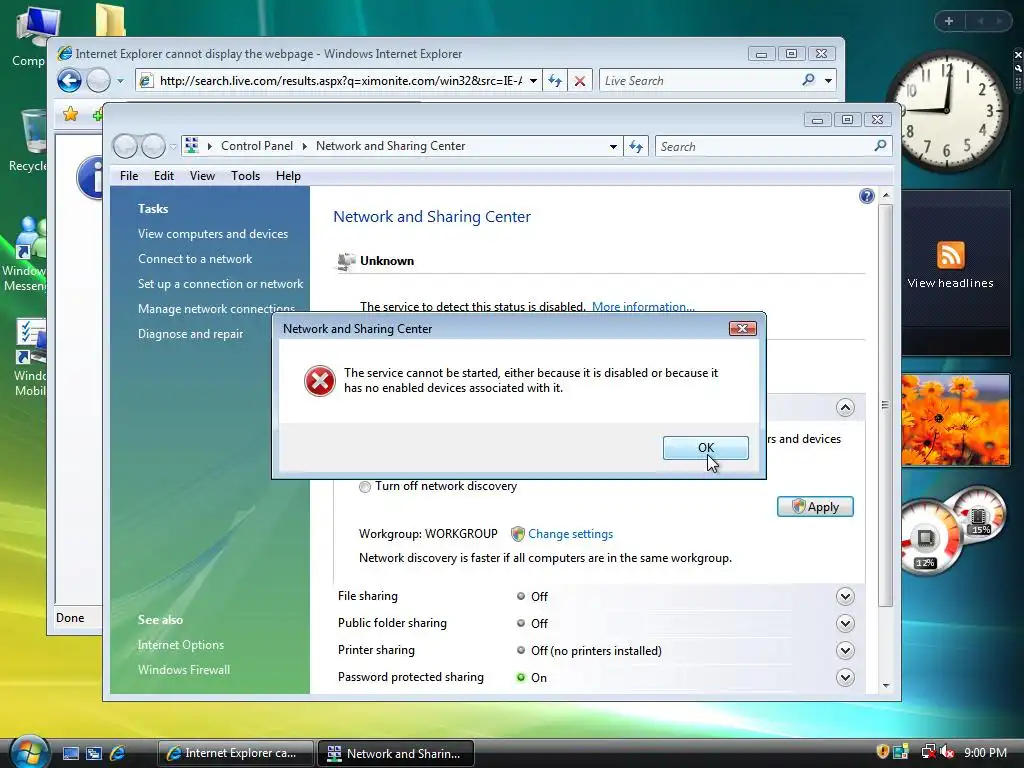The width and height of the screenshot is (1024, 768).
Task: Click Control Panel breadcrumb in address bar
Action: 257,146
